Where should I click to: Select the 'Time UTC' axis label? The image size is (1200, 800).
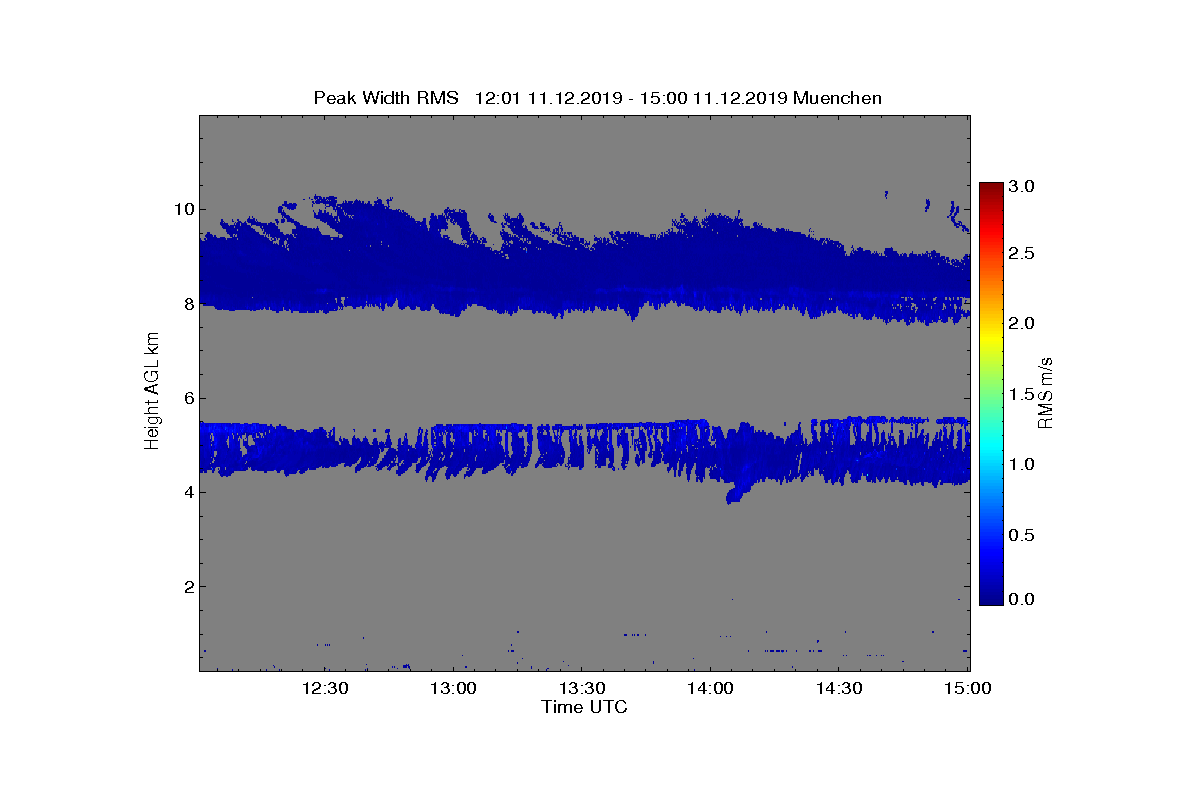tap(585, 707)
